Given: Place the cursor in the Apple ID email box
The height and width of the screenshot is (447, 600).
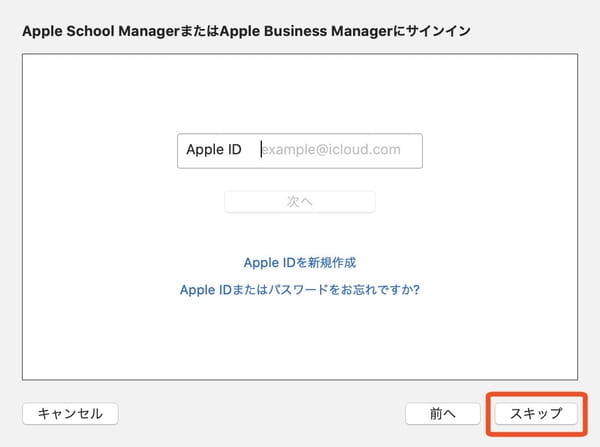Looking at the screenshot, I should 300,151.
